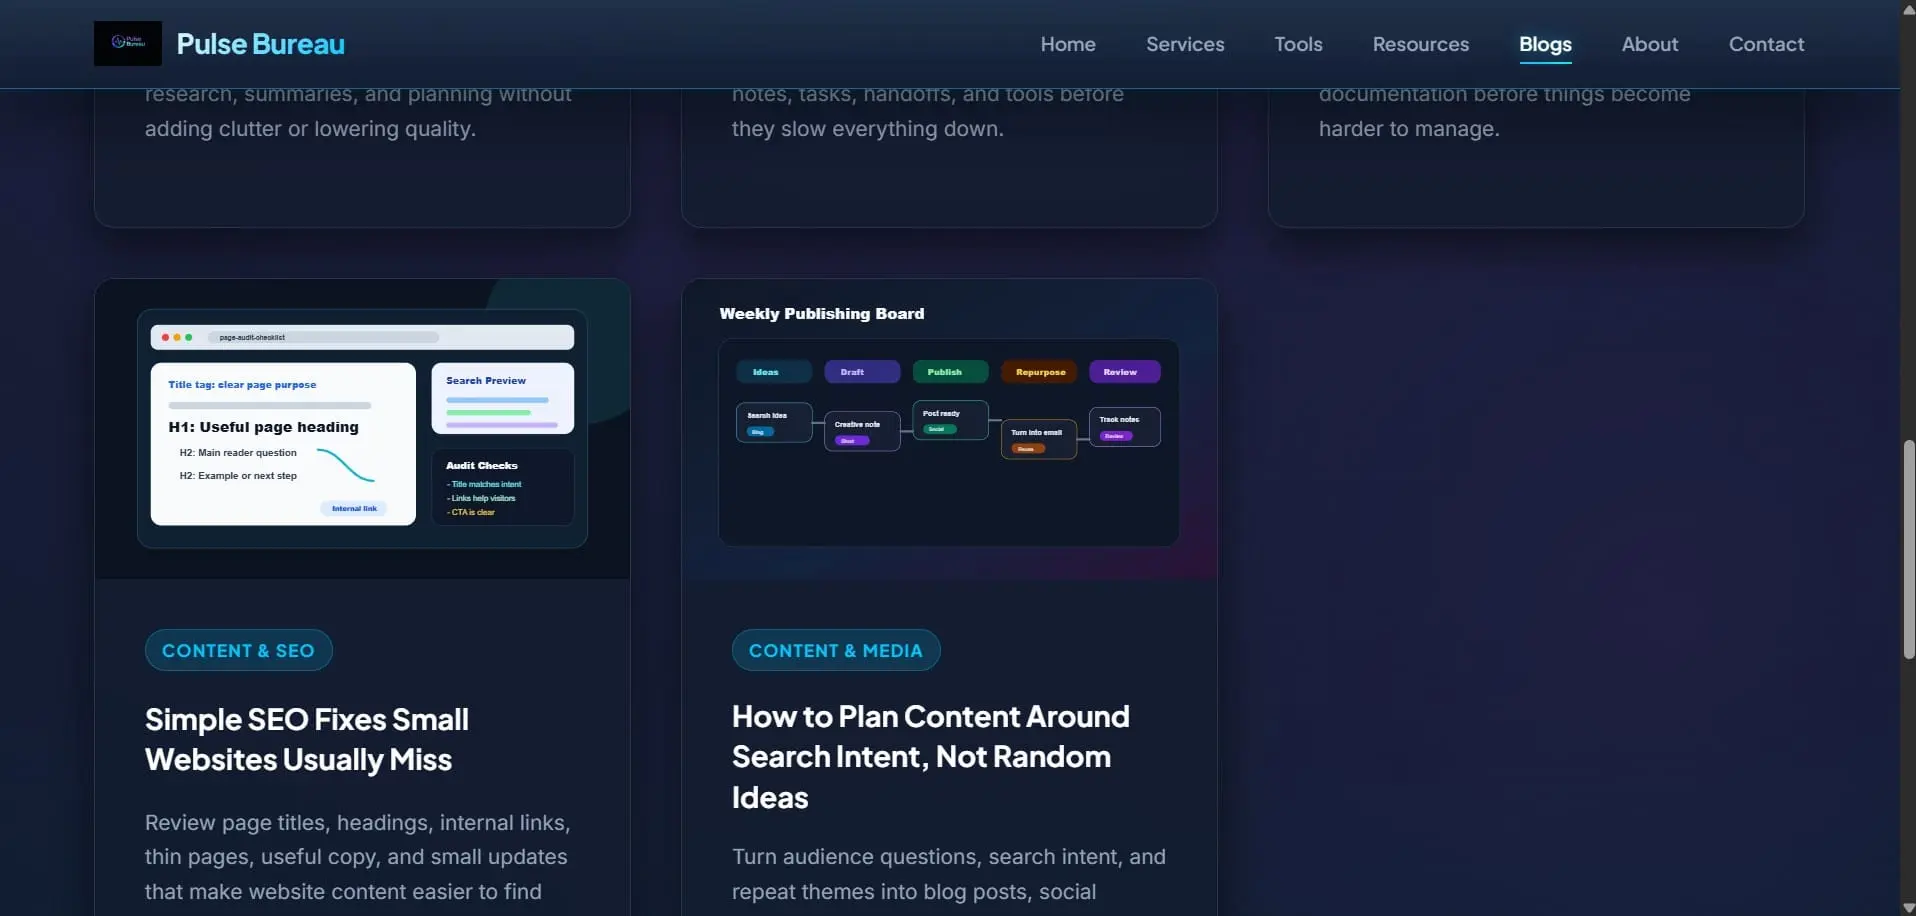The image size is (1916, 916).
Task: Click the 'Review page titles, headings' description text
Action: [357, 857]
